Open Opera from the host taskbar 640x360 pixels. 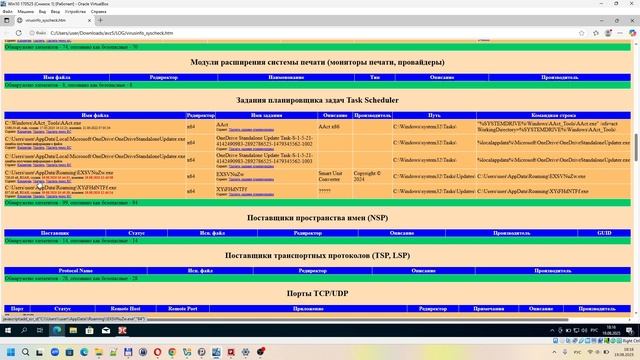pyautogui.click(x=158, y=352)
